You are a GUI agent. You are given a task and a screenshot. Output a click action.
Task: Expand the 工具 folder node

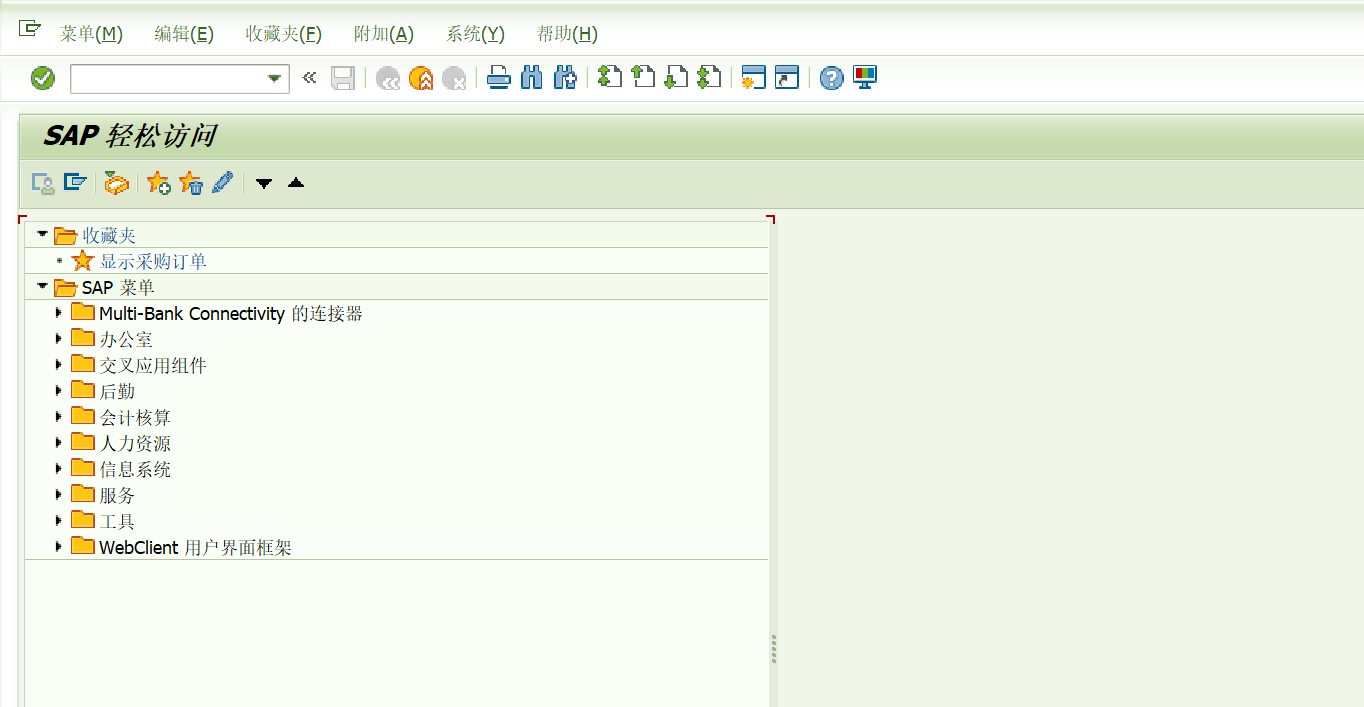point(60,521)
